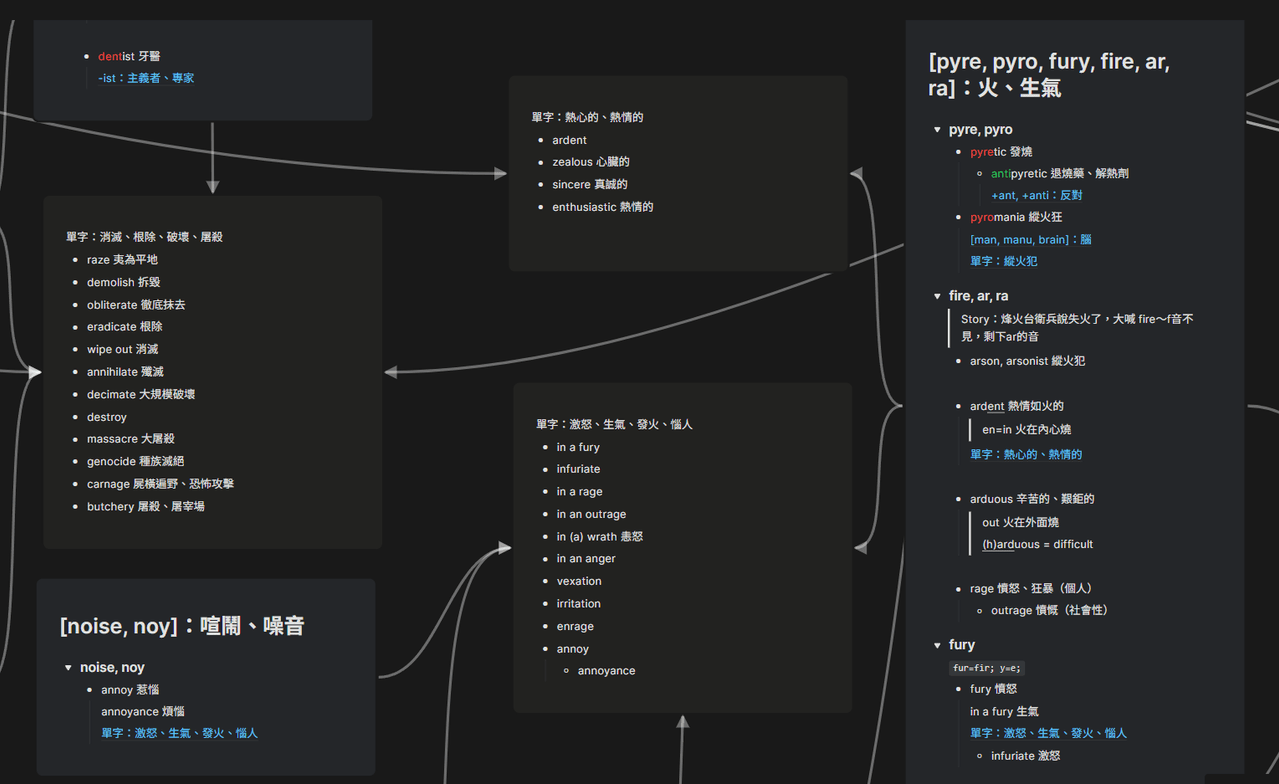Viewport: 1279px width, 784px height.
Task: Collapse the "fury" heading triangle
Action: pyautogui.click(x=937, y=645)
